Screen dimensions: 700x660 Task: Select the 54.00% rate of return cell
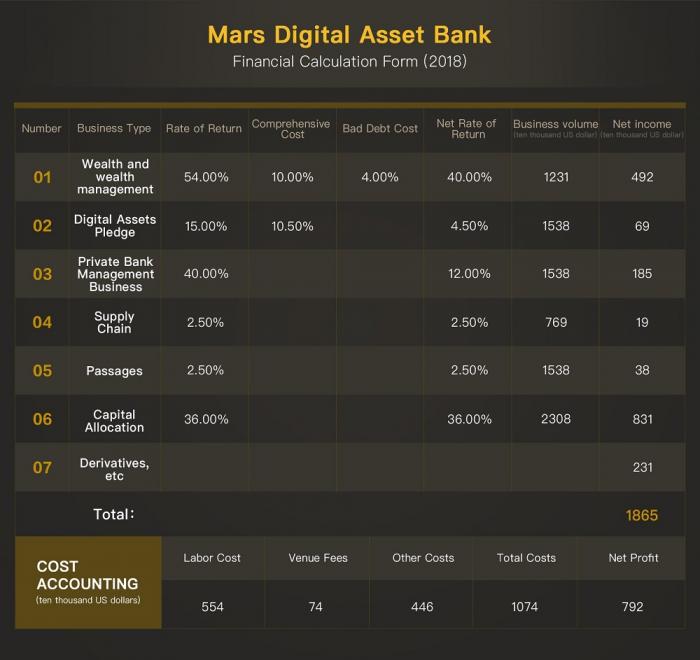[x=207, y=177]
